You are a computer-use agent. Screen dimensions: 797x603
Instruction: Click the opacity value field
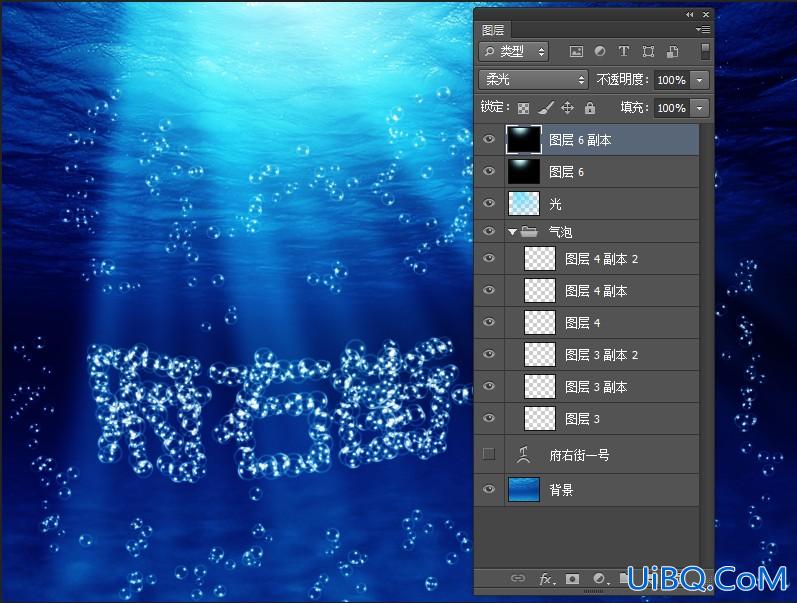click(671, 80)
